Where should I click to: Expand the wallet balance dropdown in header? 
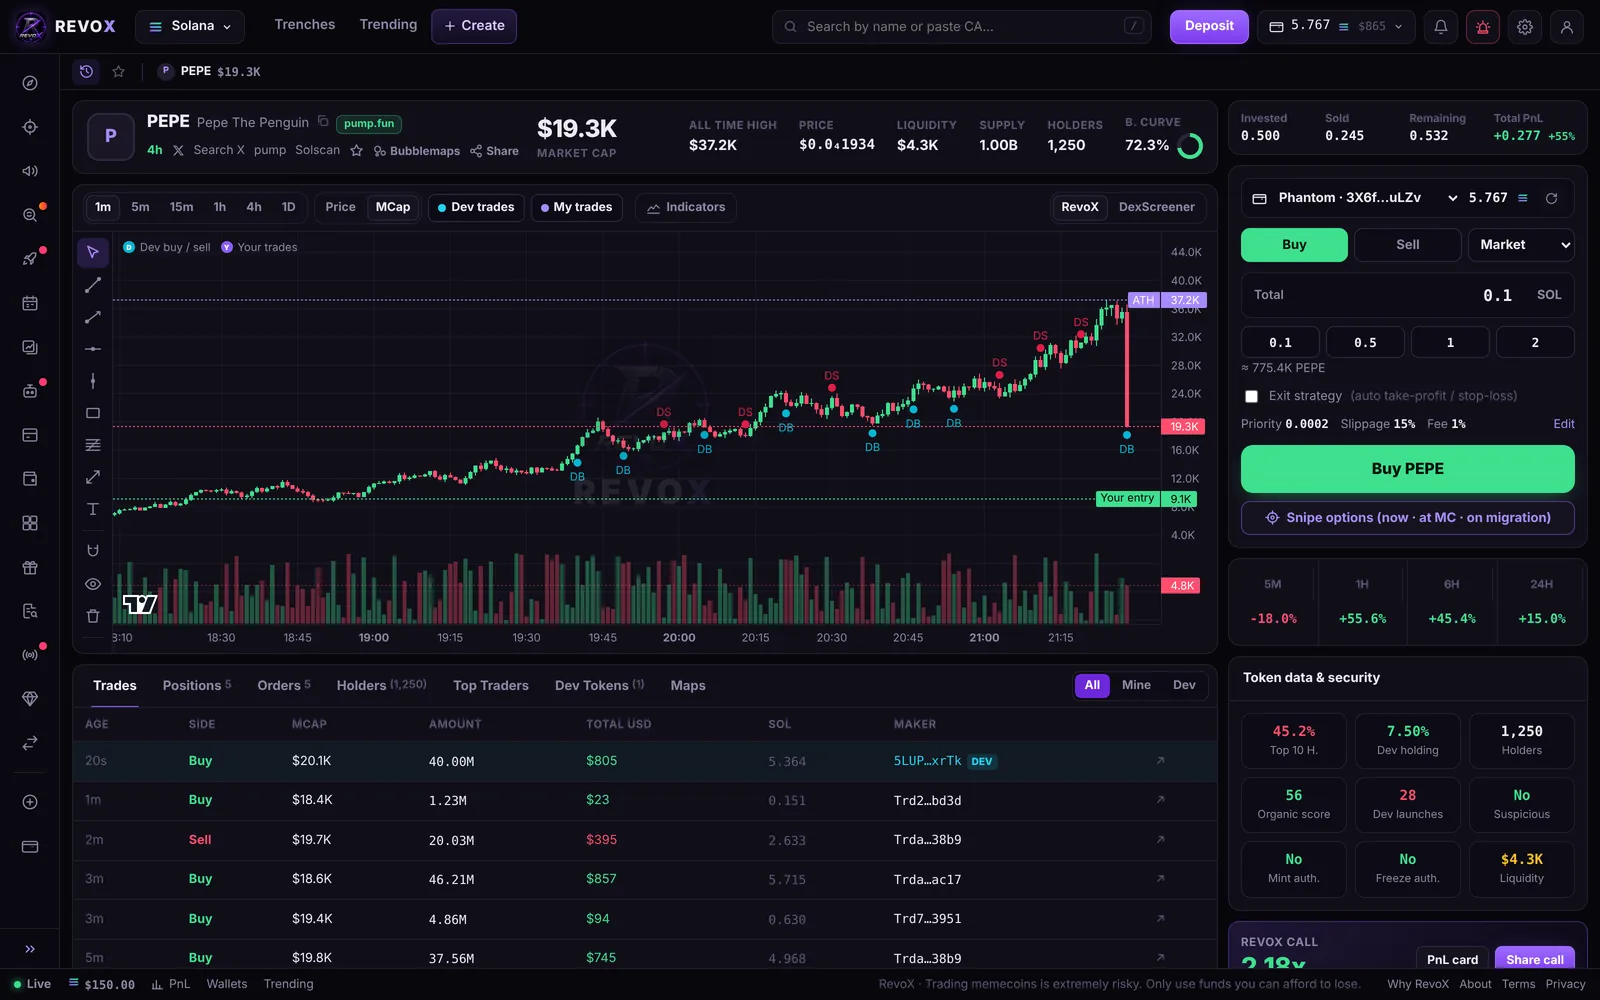1336,27
